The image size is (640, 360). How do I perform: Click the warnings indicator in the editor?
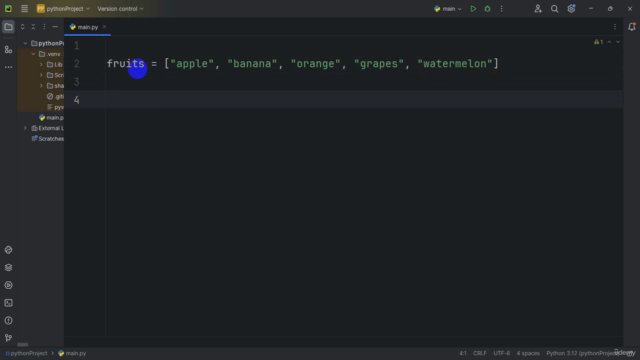[x=598, y=42]
